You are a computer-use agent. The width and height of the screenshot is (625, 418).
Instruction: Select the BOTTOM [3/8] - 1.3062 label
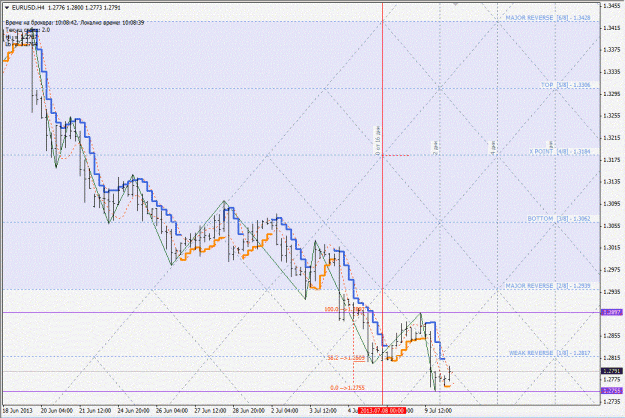click(559, 219)
